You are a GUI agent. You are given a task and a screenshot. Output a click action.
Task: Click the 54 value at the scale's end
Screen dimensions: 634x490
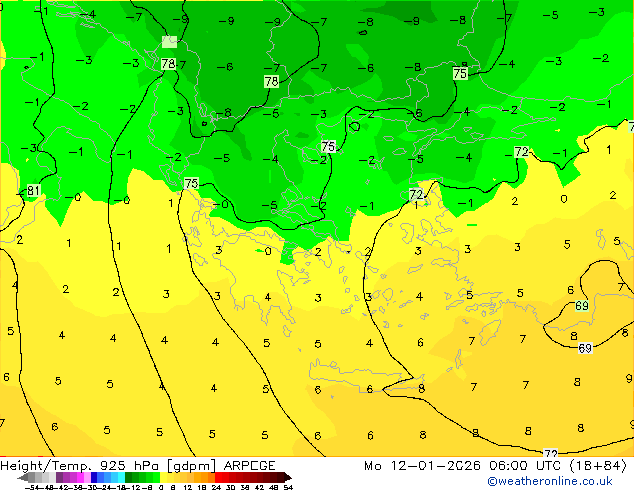coord(287,487)
